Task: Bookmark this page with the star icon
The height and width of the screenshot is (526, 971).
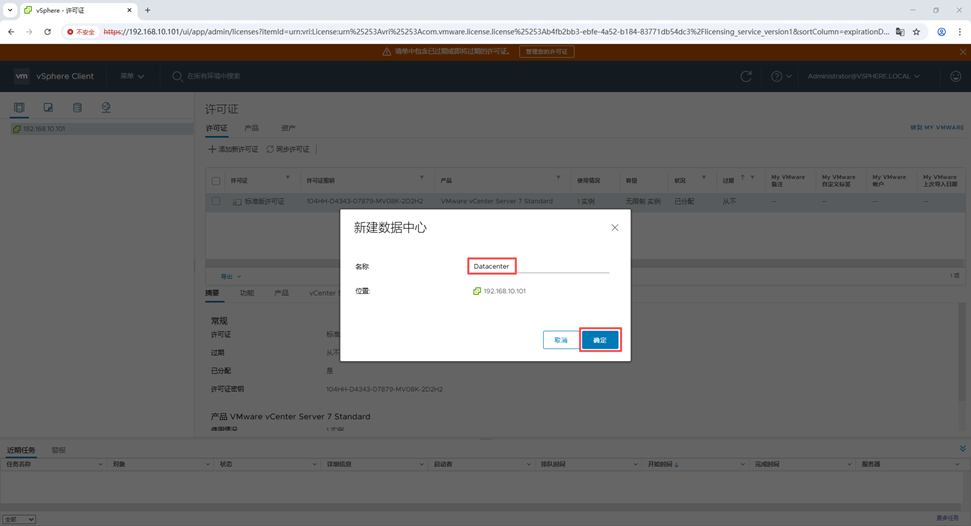Action: pyautogui.click(x=916, y=32)
